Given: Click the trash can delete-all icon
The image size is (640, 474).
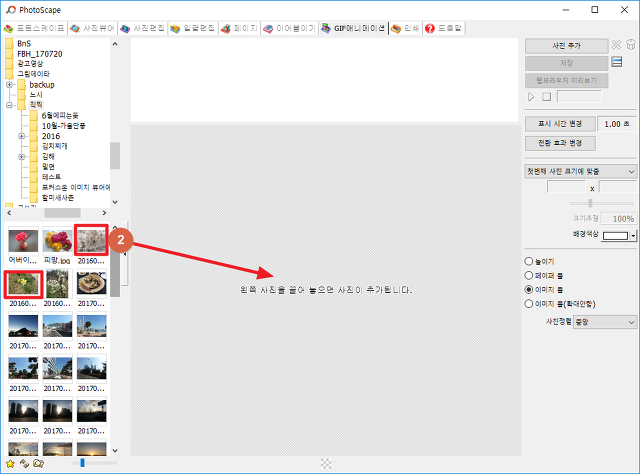Looking at the screenshot, I should coord(631,45).
